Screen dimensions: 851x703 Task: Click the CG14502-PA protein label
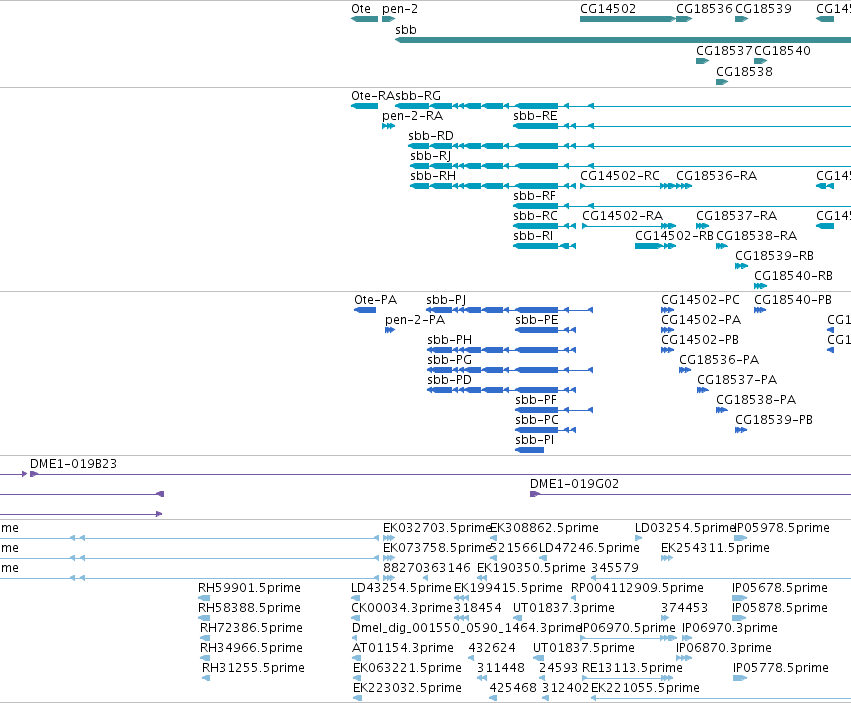(x=701, y=320)
